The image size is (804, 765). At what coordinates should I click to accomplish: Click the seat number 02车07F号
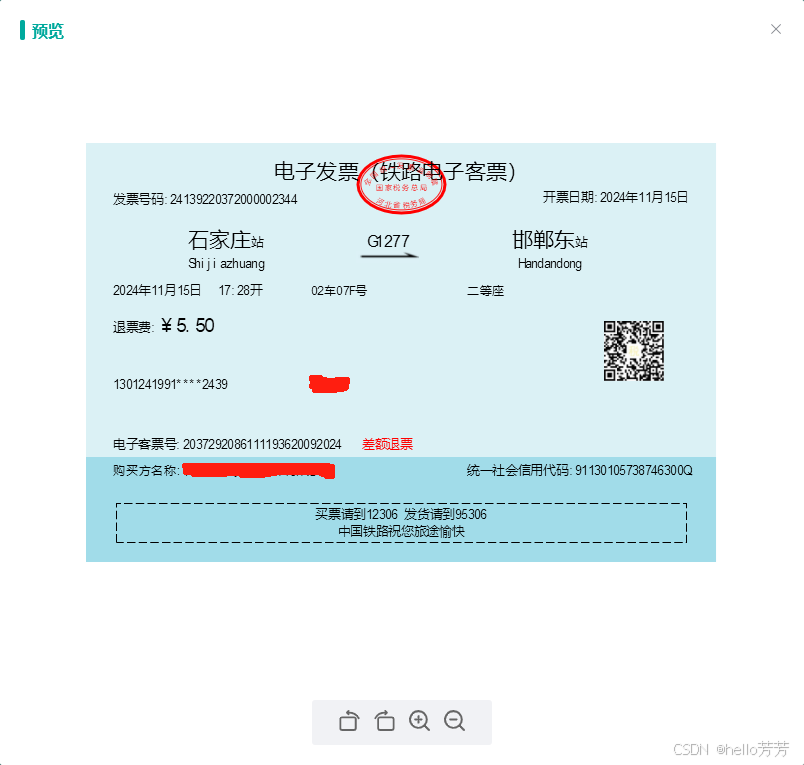(339, 291)
